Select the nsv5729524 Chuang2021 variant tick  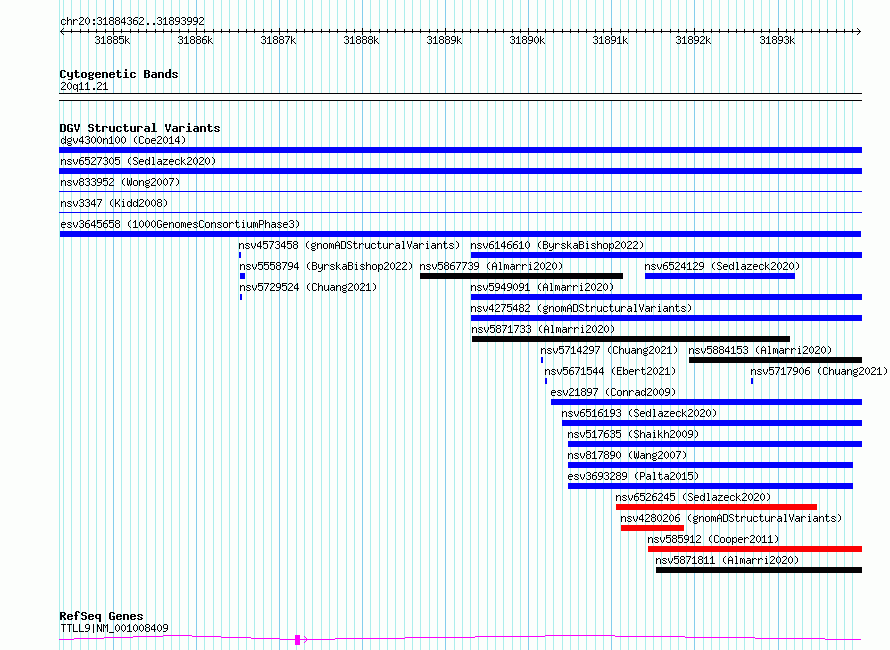[x=241, y=297]
